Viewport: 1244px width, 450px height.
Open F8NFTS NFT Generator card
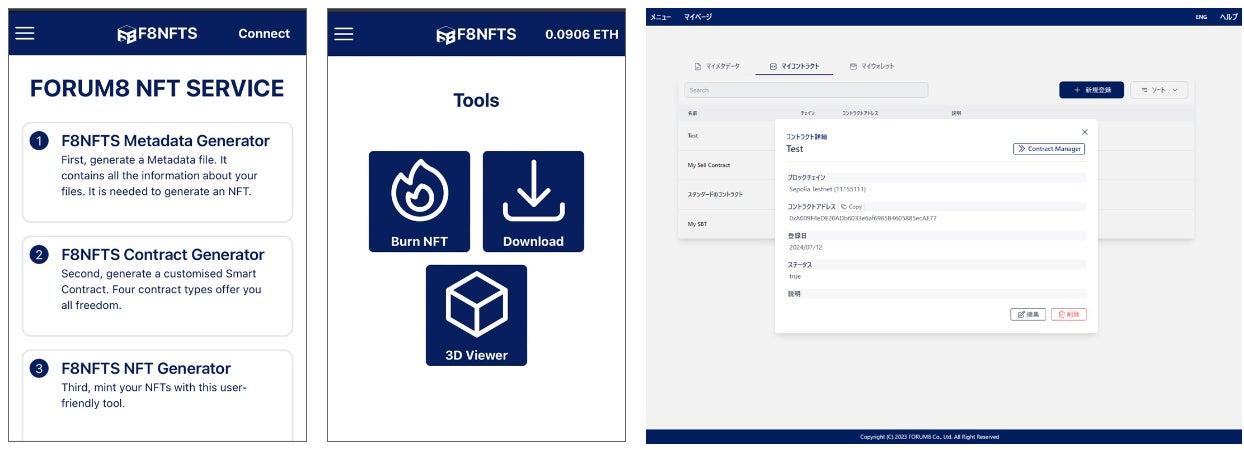tap(157, 394)
